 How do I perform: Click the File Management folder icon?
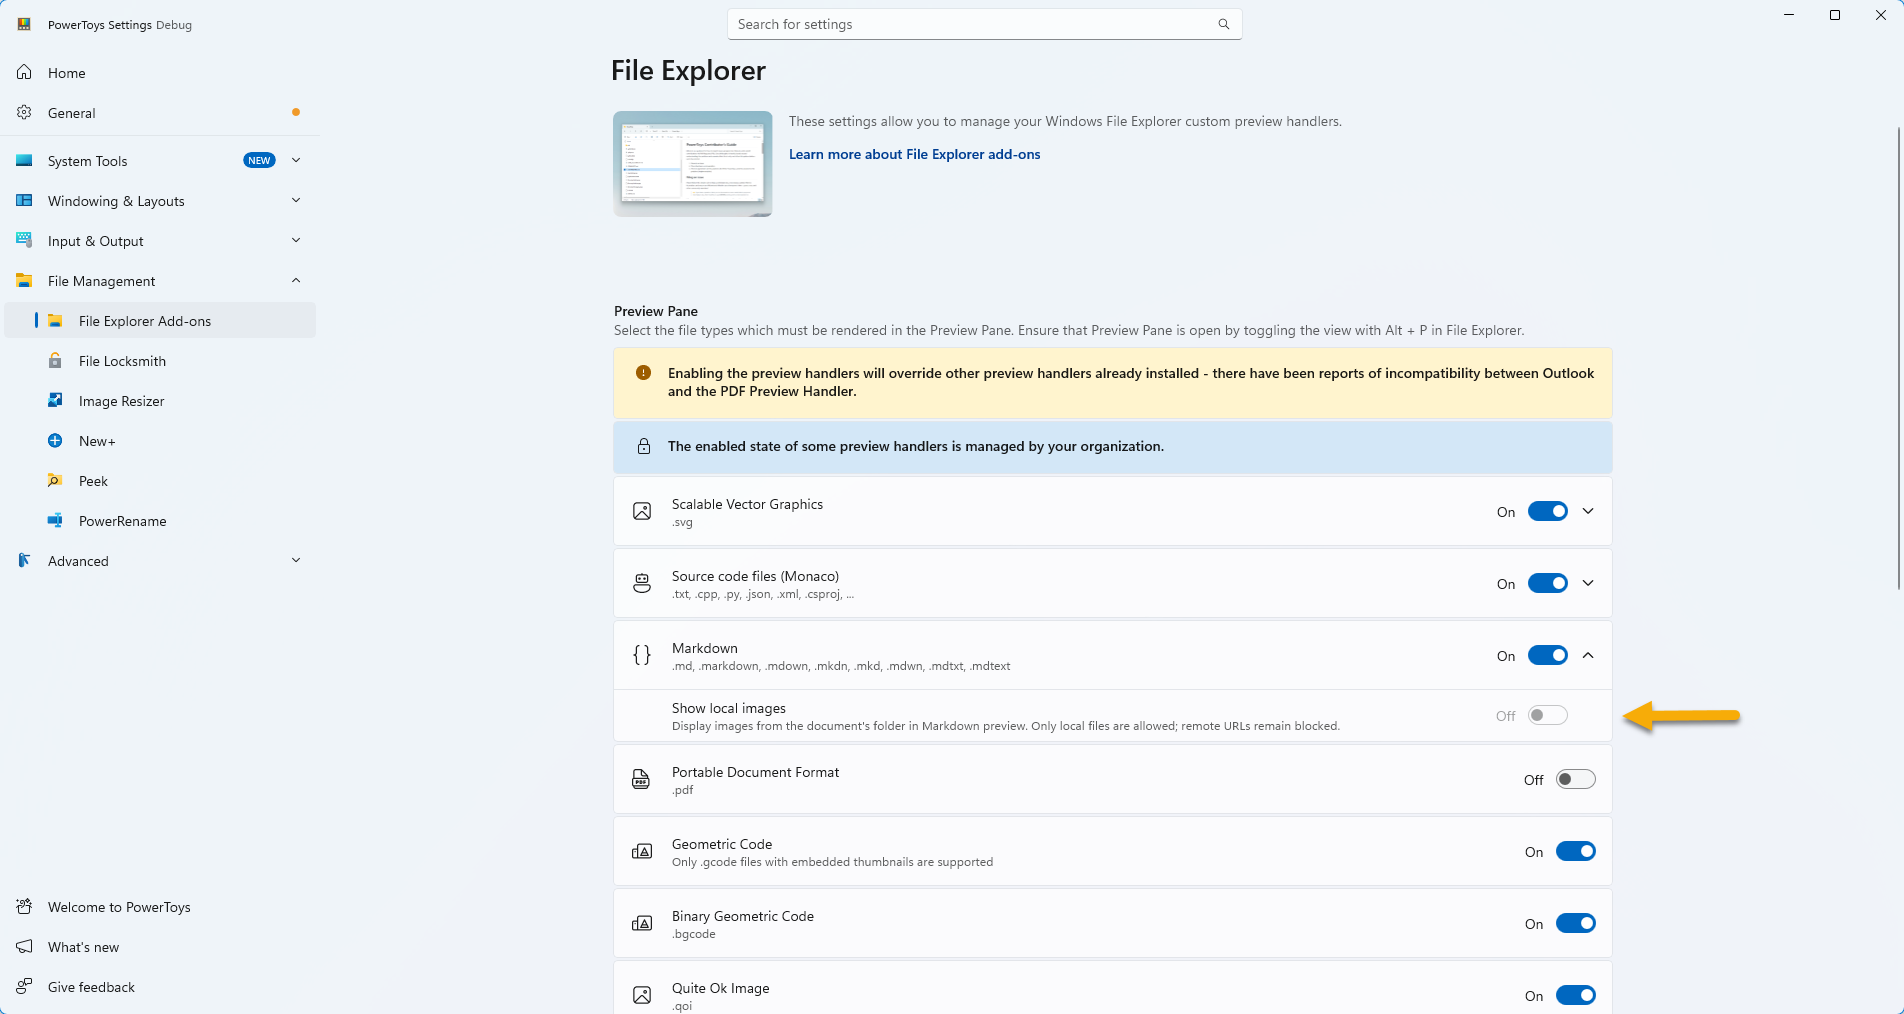(x=24, y=280)
